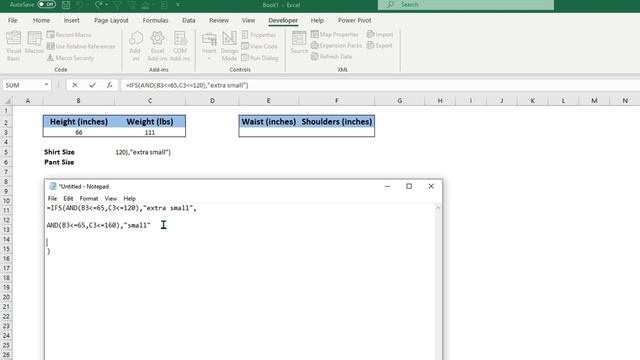Open the XML Source pane
640x360 pixels.
(x=299, y=42)
